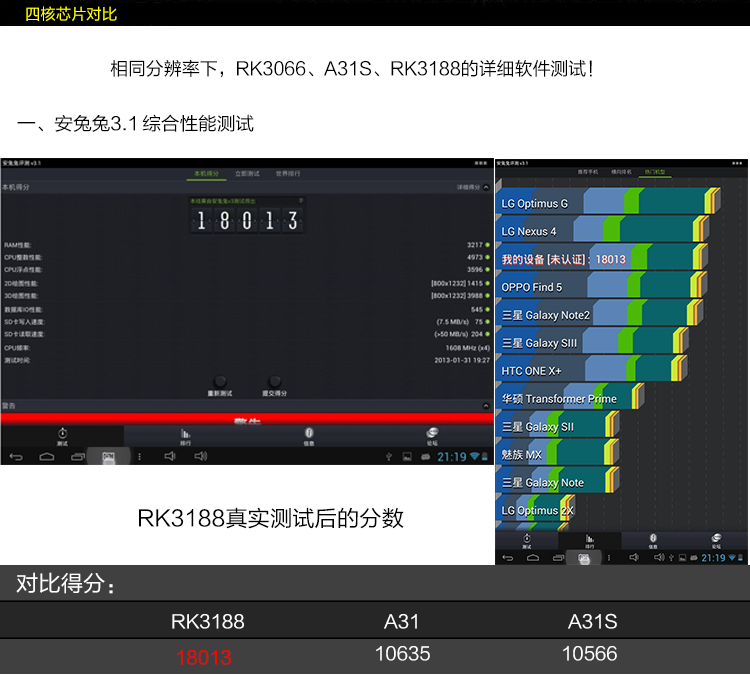Select the 我的设备 18013 ranking bar
Screen dimensions: 750x696
601,257
